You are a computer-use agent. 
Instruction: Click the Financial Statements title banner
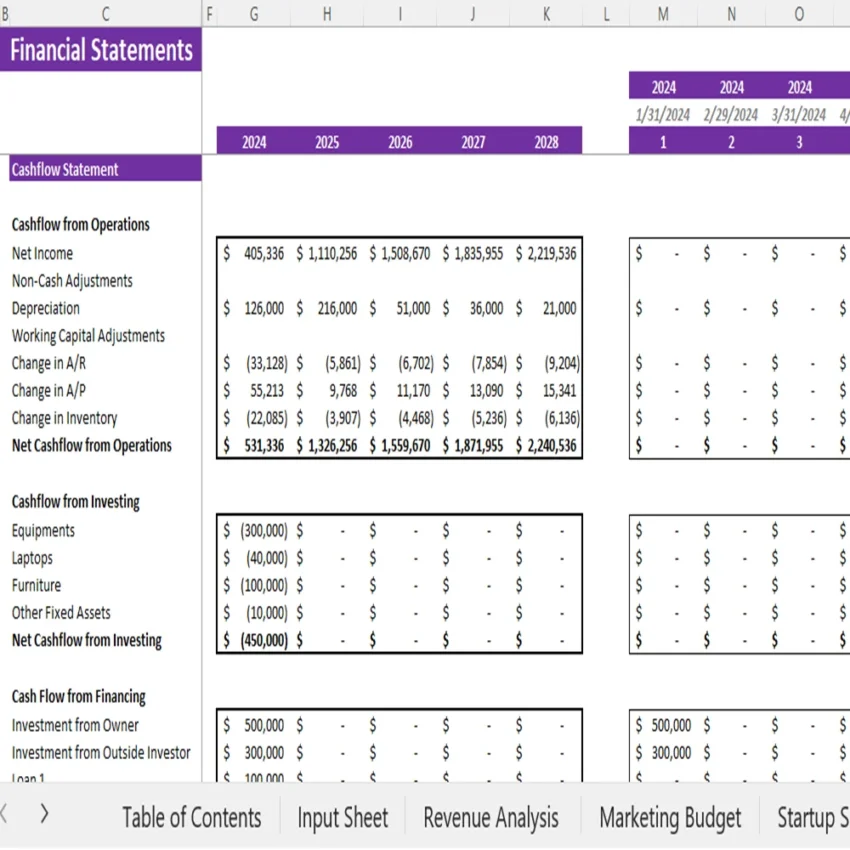pyautogui.click(x=101, y=49)
